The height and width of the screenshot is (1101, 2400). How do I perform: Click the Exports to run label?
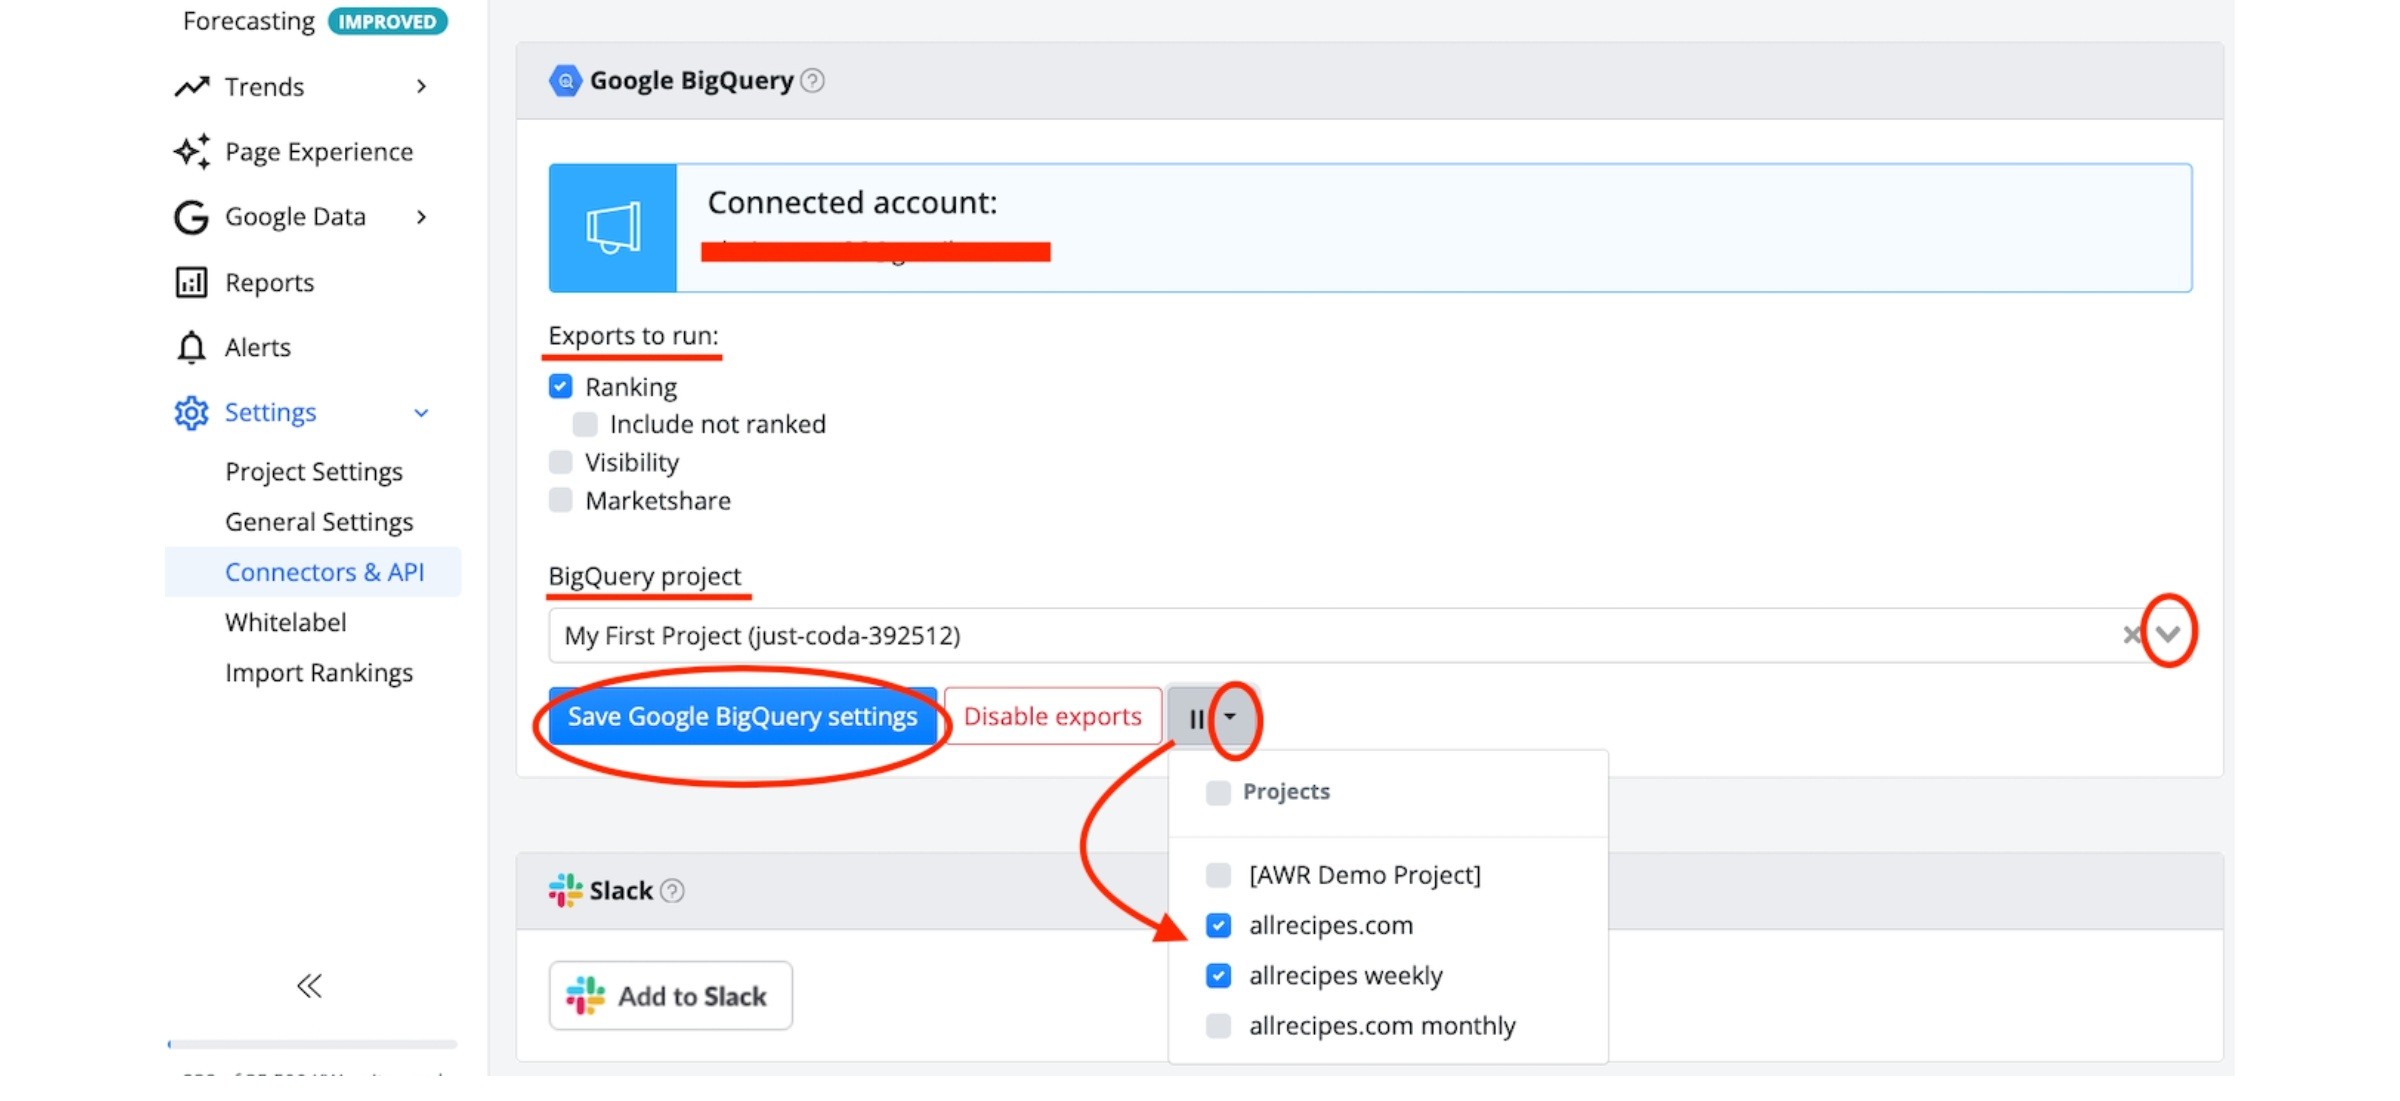pyautogui.click(x=634, y=335)
